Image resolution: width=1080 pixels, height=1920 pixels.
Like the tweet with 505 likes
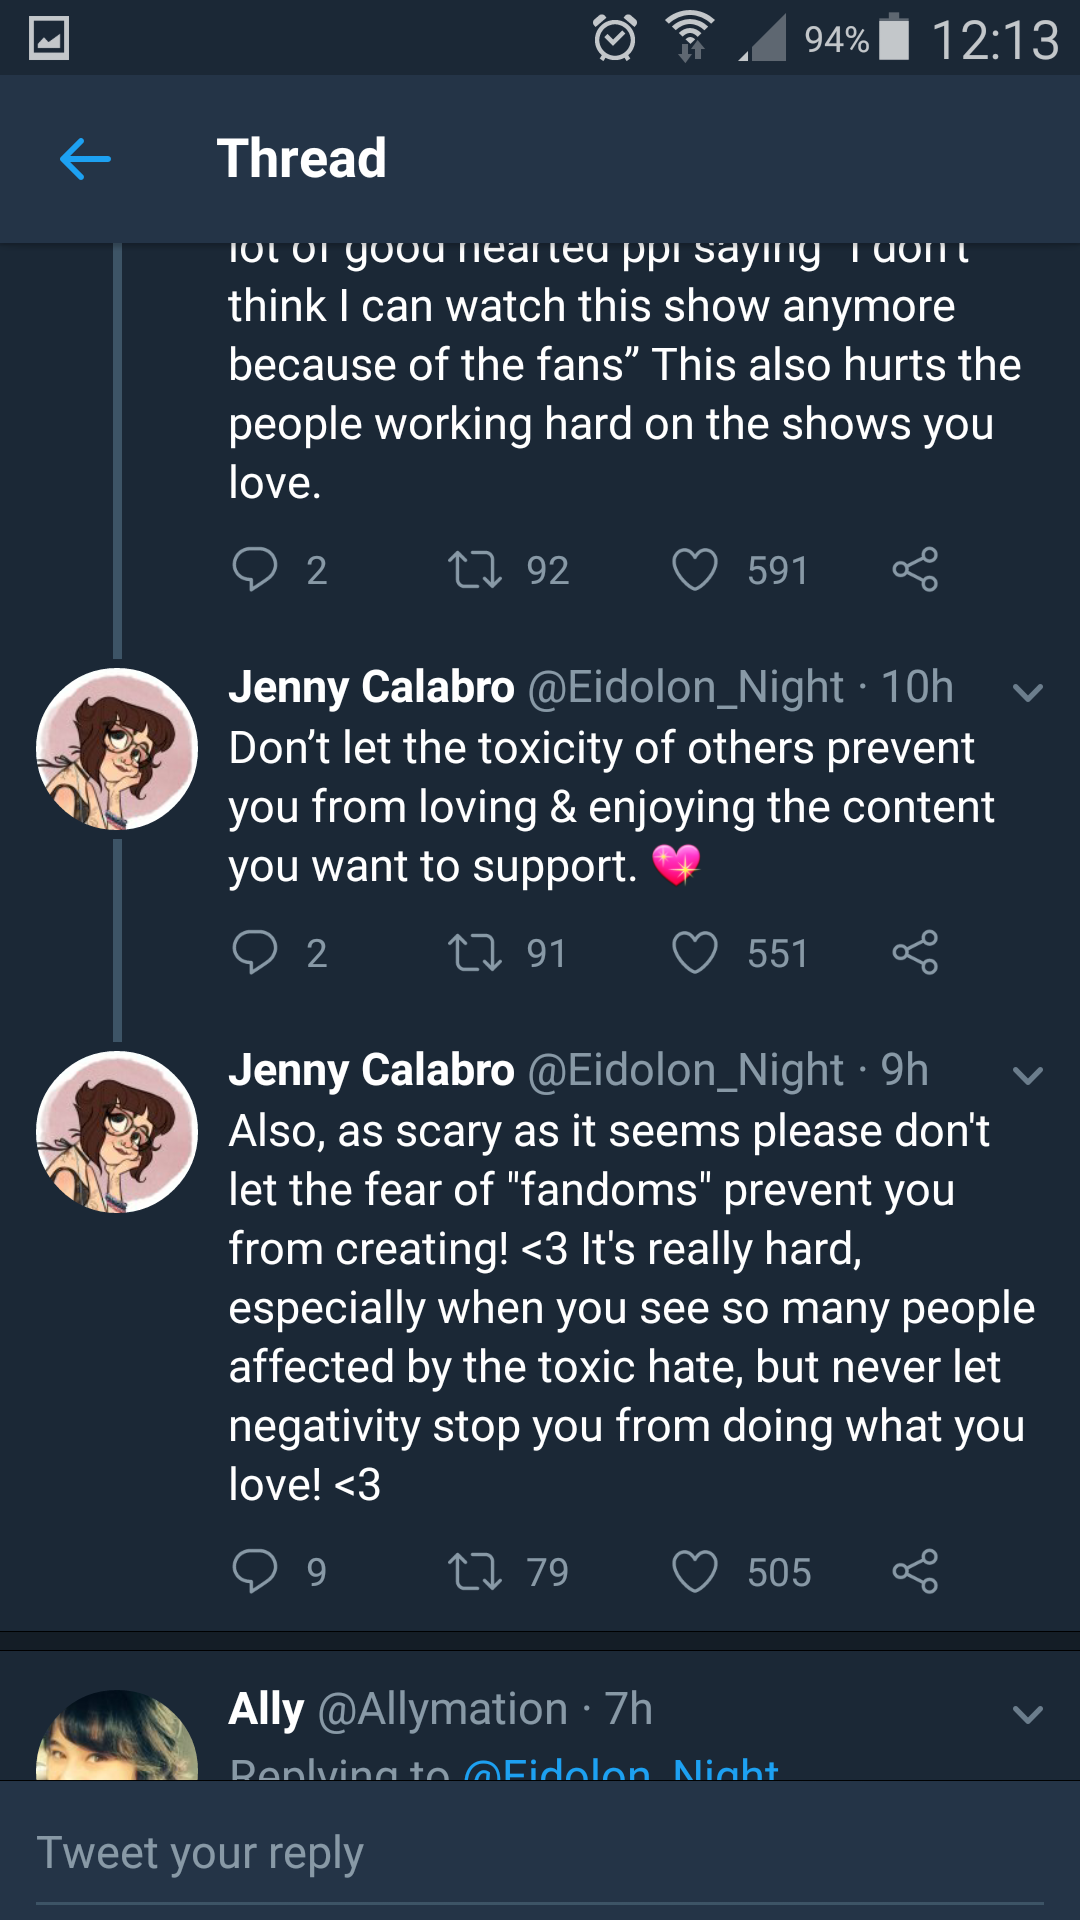[x=695, y=1571]
